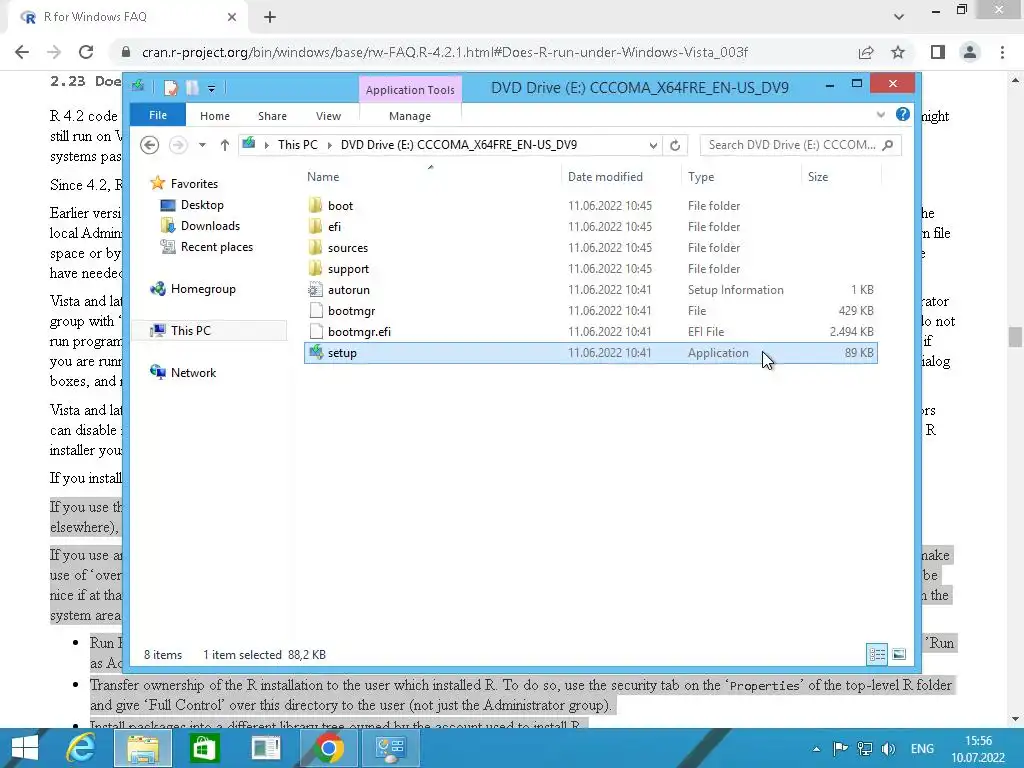1024x768 pixels.
Task: Open the File menu tab
Action: [158, 115]
